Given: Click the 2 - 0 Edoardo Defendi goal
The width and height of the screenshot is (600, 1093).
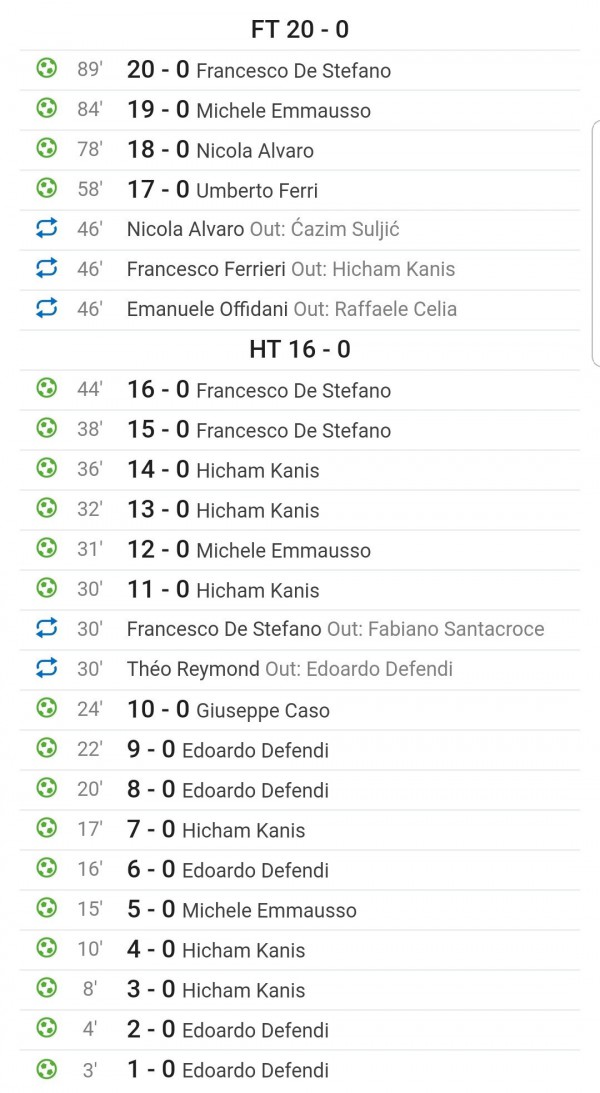Looking at the screenshot, I should [x=227, y=1030].
